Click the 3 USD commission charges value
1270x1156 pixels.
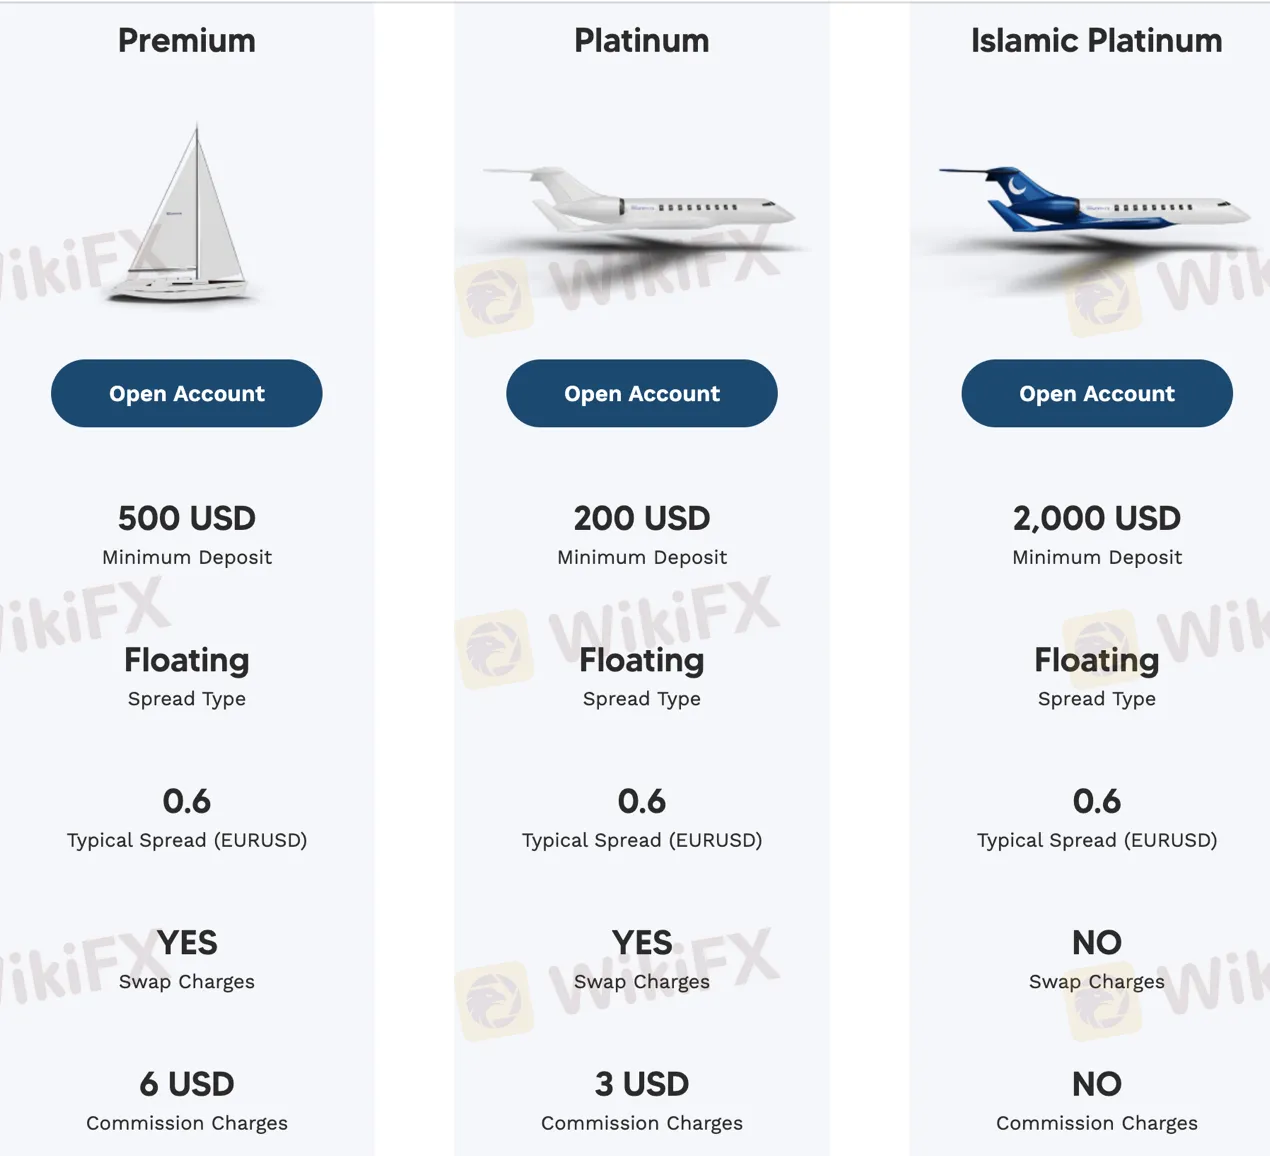tap(642, 1084)
